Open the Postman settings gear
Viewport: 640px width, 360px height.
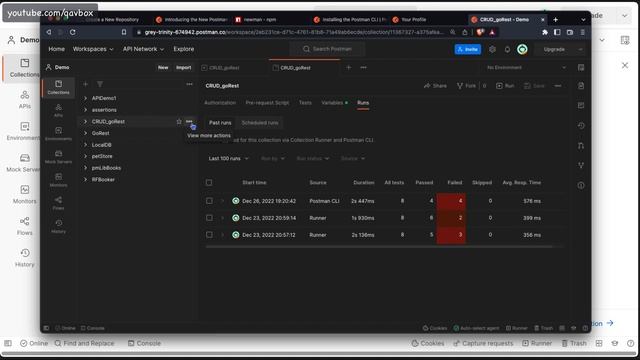click(x=492, y=49)
